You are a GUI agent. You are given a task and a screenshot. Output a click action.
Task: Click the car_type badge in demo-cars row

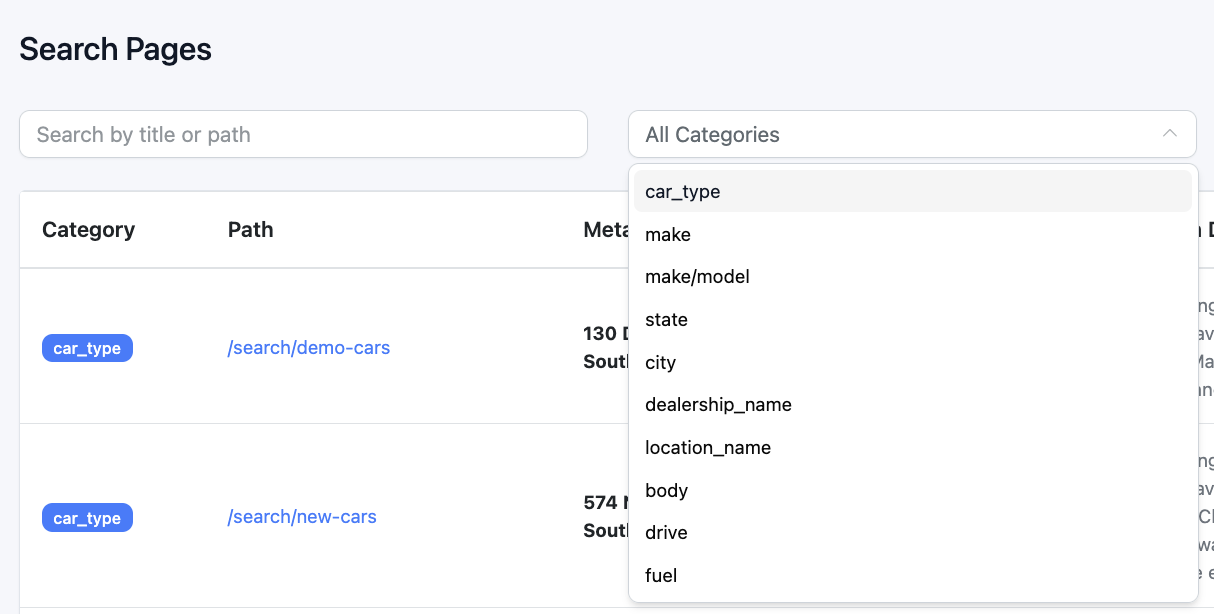click(87, 348)
